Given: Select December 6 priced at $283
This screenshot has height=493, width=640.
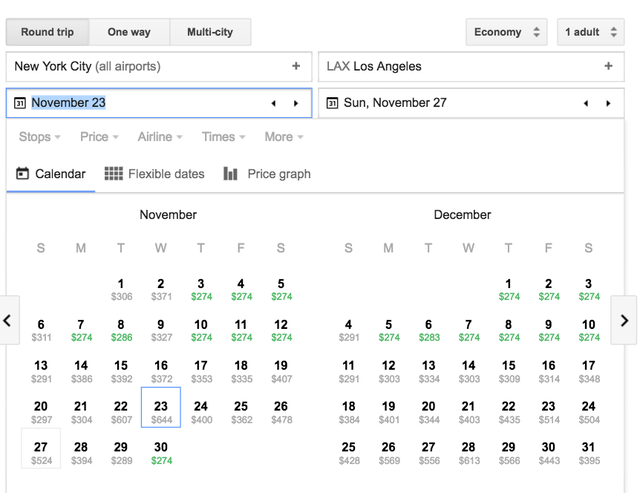Looking at the screenshot, I should click(428, 330).
